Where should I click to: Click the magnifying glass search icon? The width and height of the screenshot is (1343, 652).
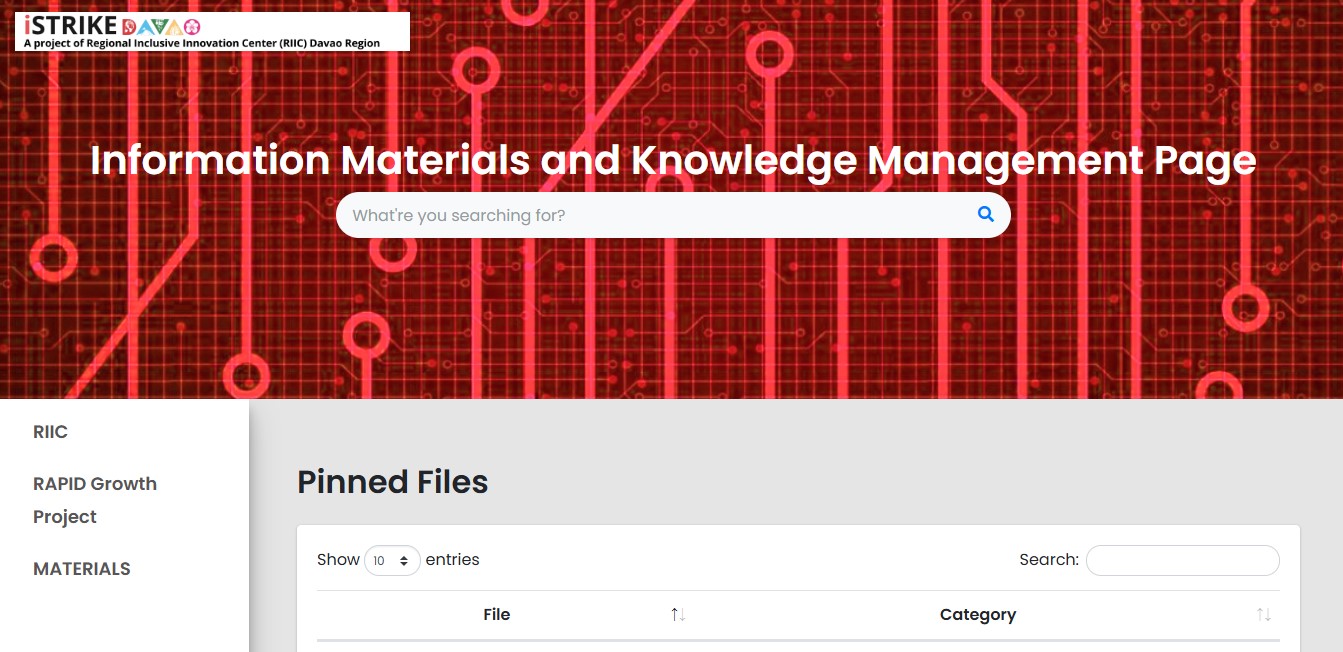coord(985,214)
